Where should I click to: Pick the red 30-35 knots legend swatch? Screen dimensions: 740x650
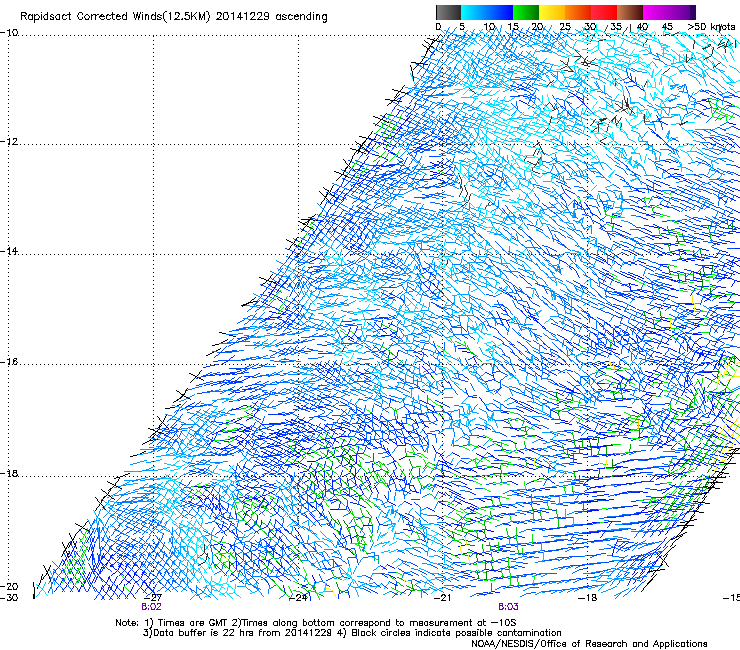(604, 12)
